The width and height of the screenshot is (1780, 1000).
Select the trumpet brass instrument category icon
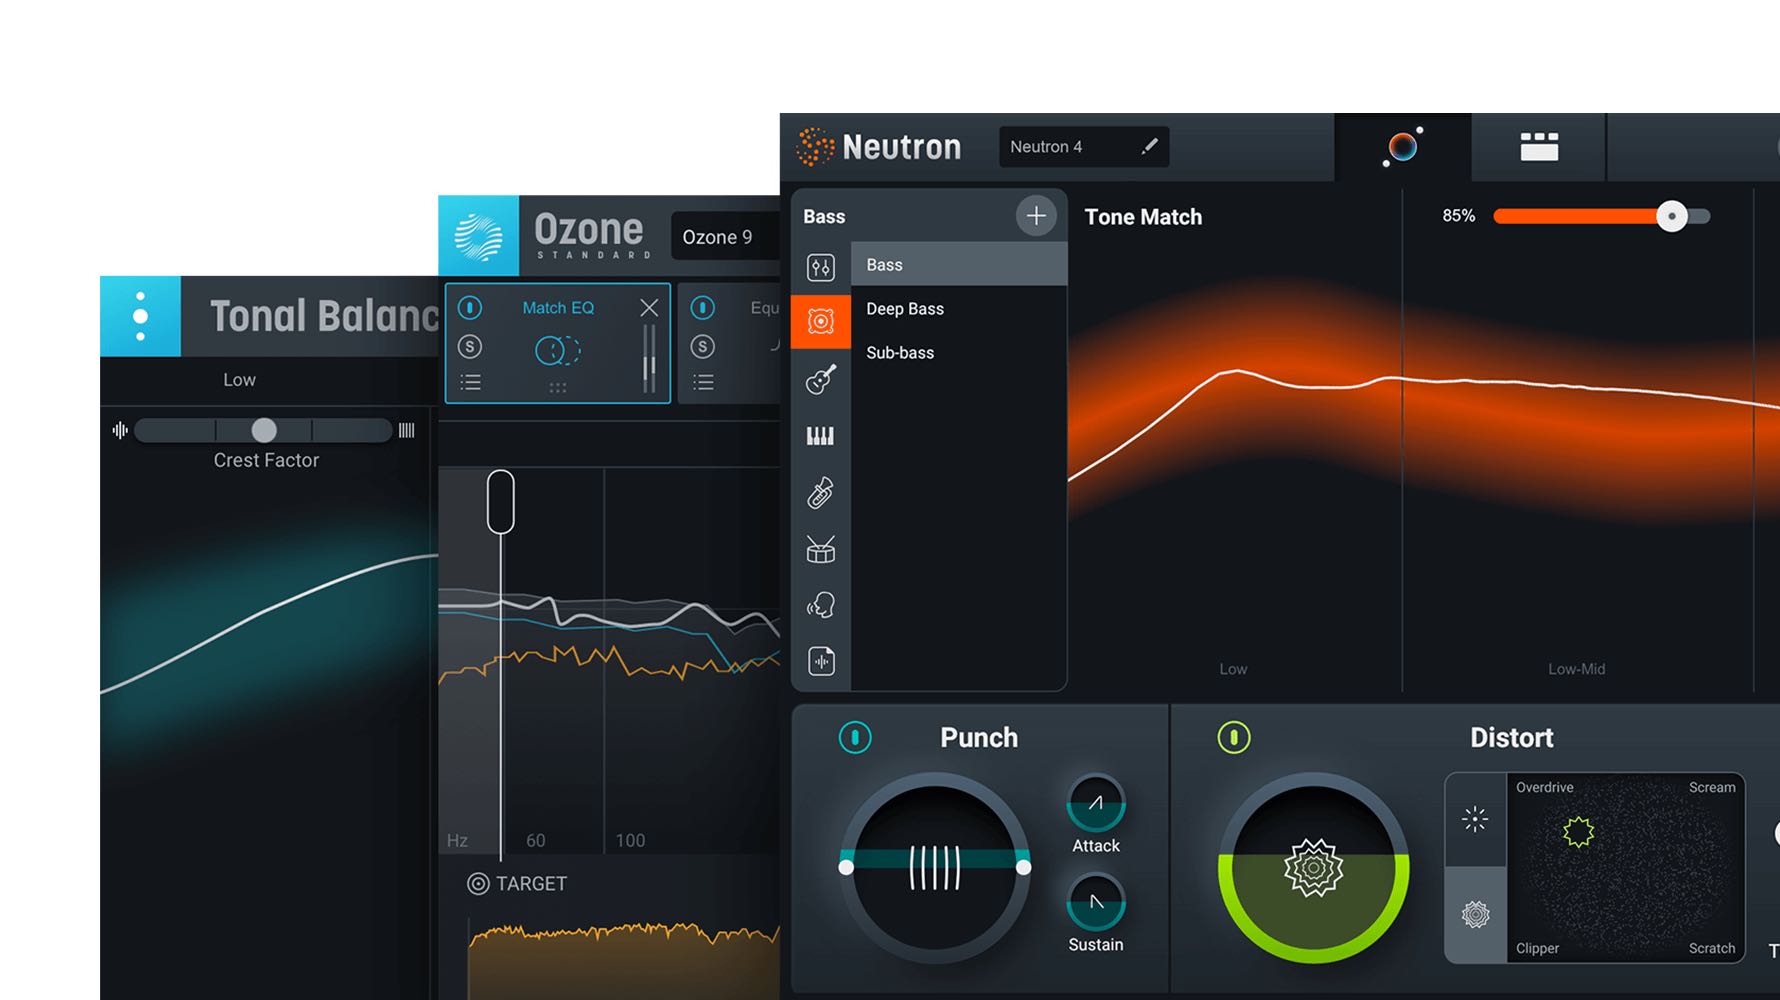[x=820, y=493]
